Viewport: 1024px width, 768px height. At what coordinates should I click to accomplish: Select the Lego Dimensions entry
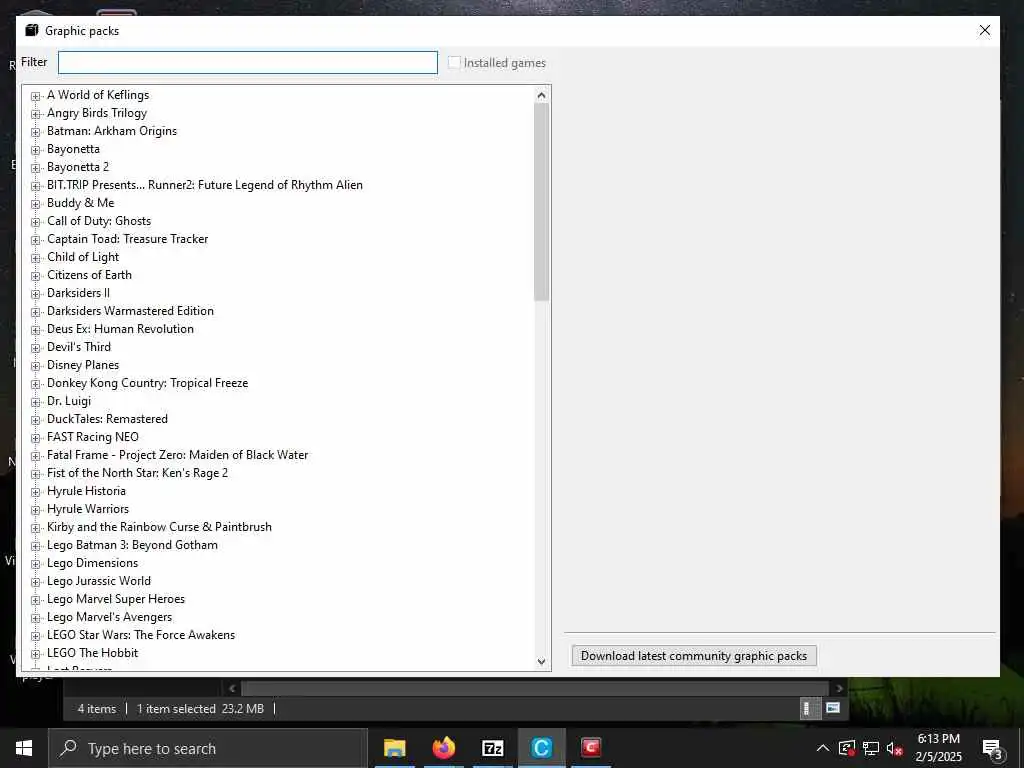(x=92, y=563)
